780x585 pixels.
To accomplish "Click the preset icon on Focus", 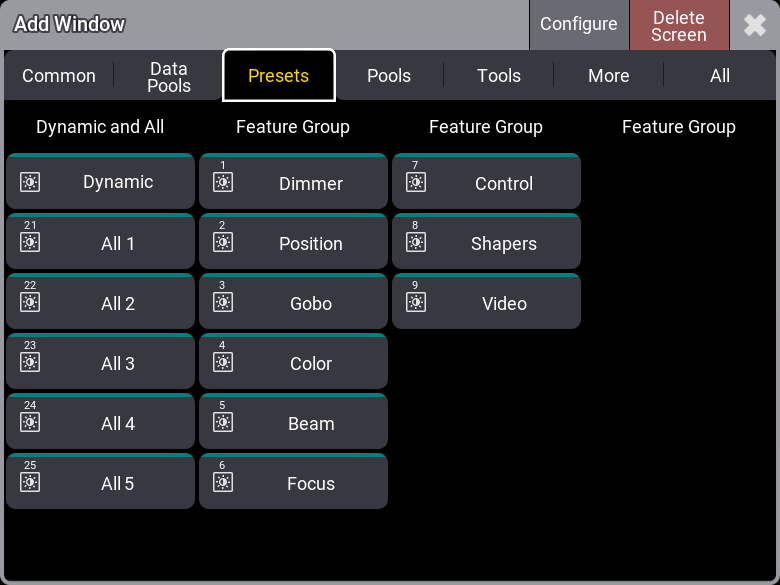I will pos(223,482).
